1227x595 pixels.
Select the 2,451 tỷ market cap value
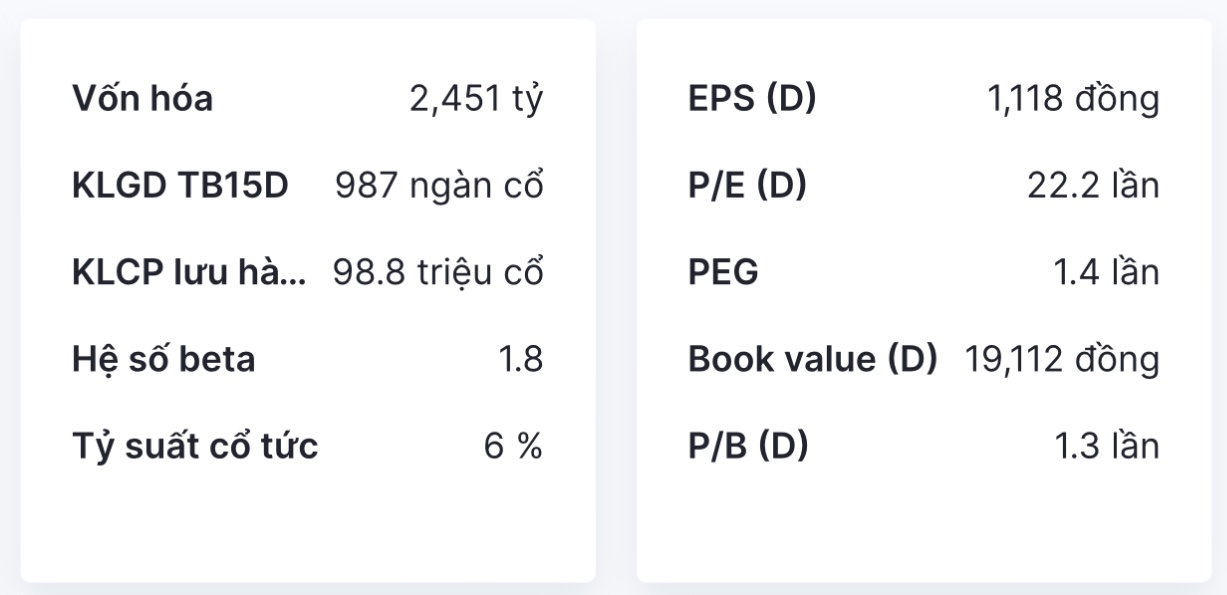pyautogui.click(x=476, y=99)
